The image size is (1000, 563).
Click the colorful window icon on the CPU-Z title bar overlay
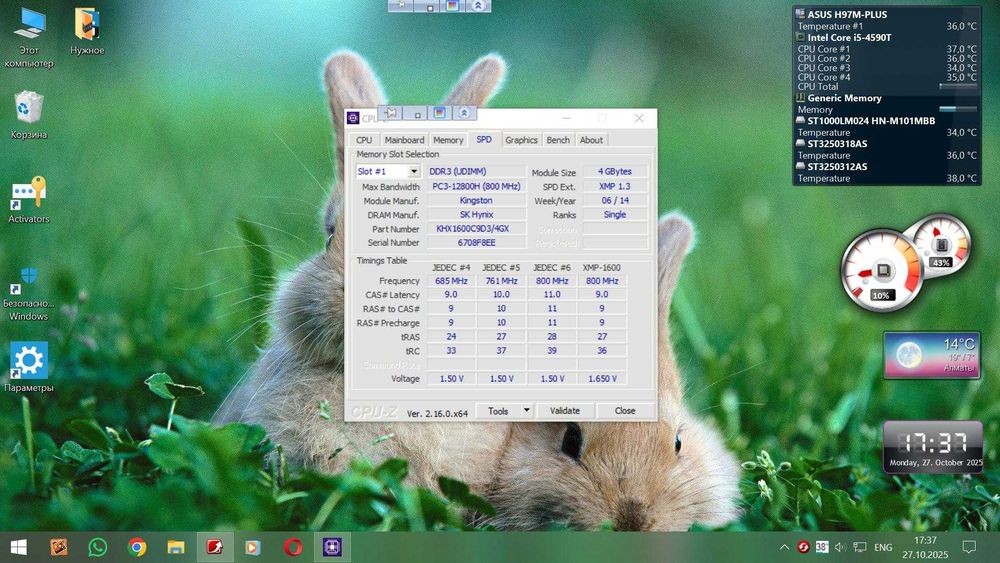pos(439,113)
